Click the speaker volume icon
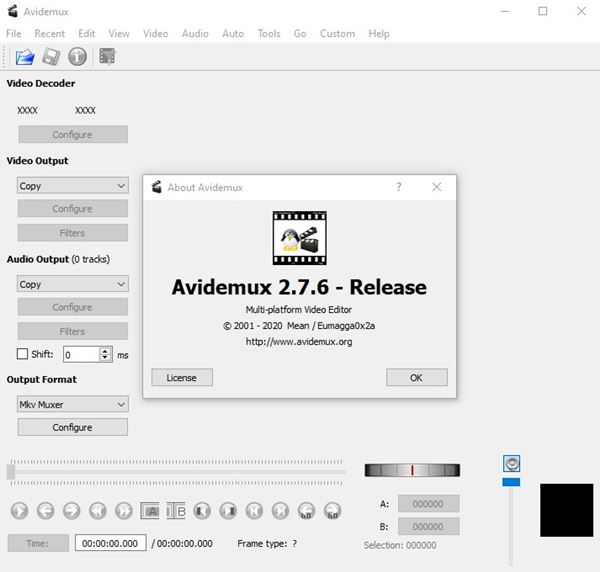 click(x=512, y=464)
